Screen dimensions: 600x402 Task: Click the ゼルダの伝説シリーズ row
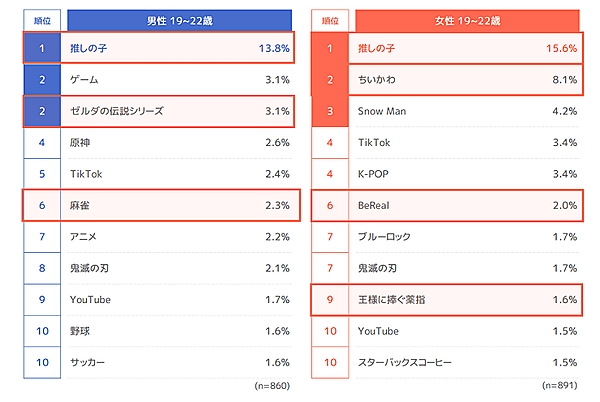pyautogui.click(x=180, y=110)
